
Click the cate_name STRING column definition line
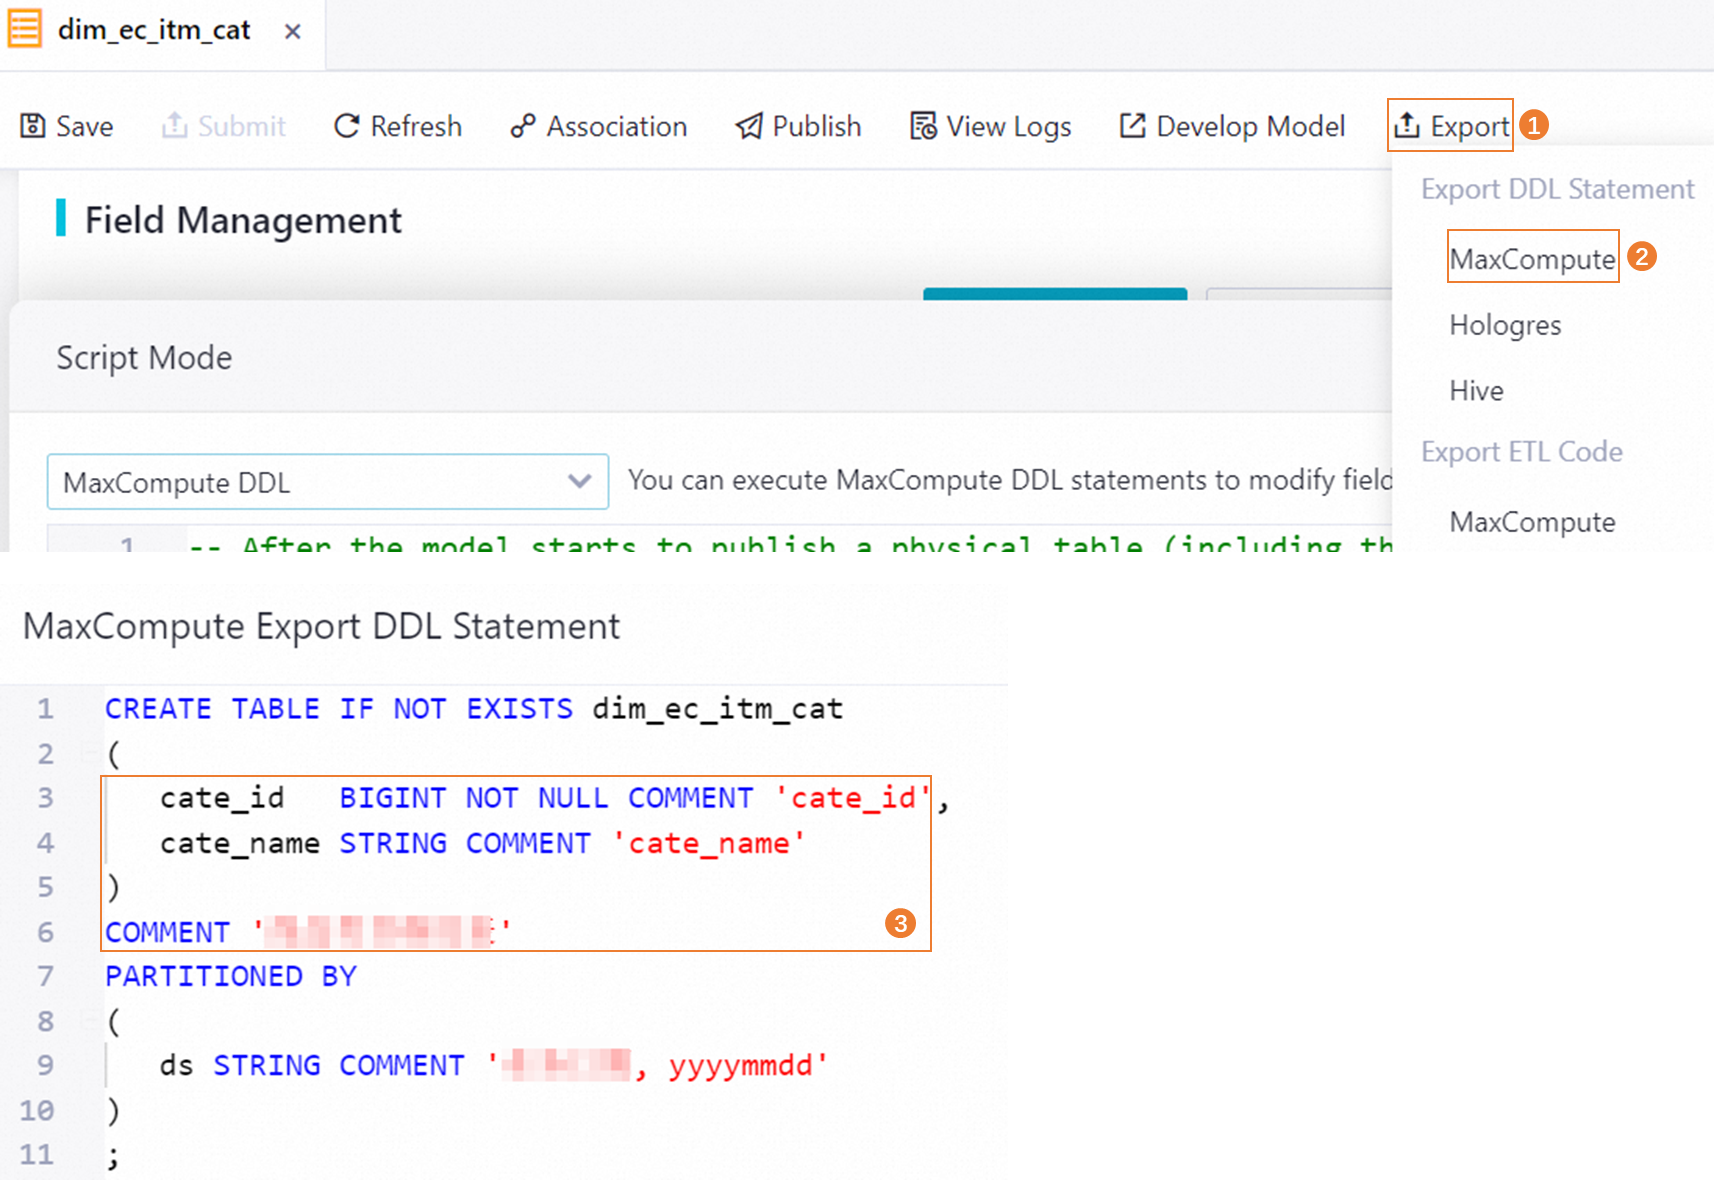coord(482,843)
